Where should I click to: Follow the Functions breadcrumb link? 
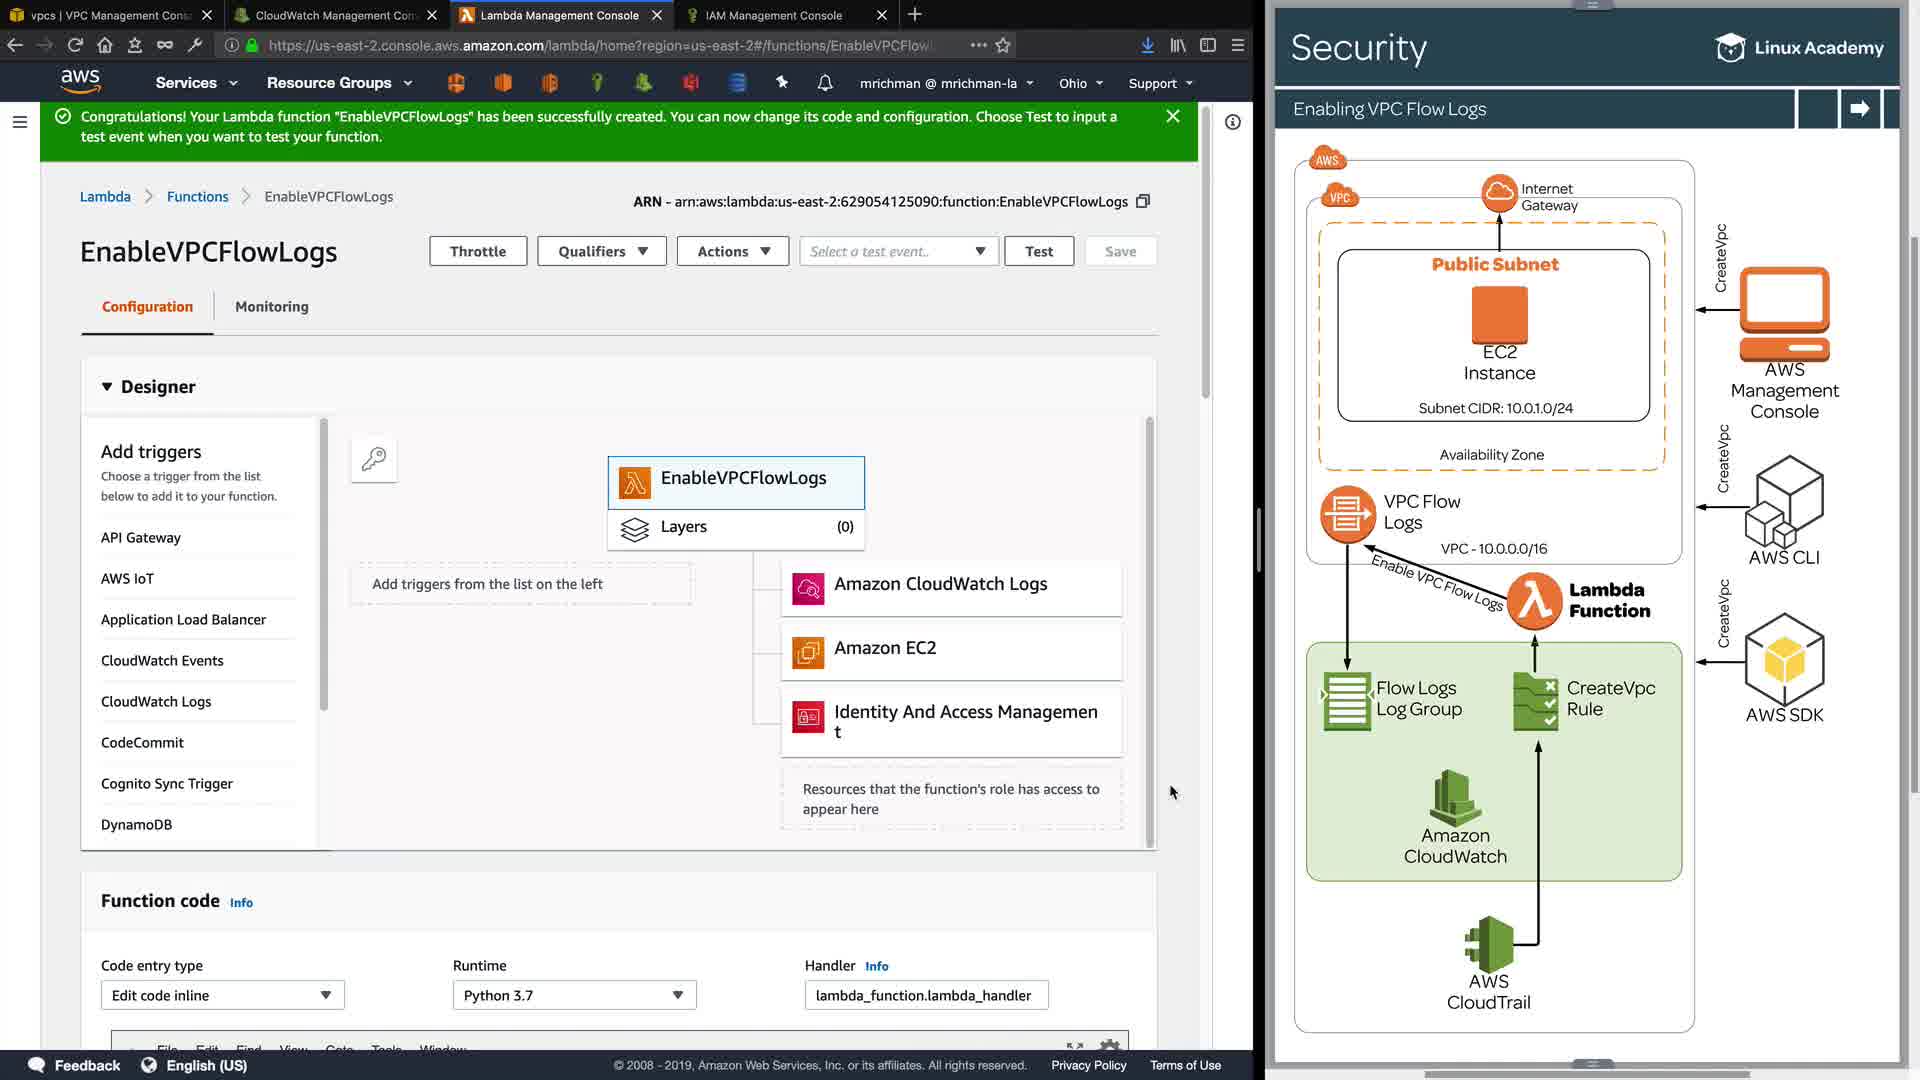pos(197,197)
